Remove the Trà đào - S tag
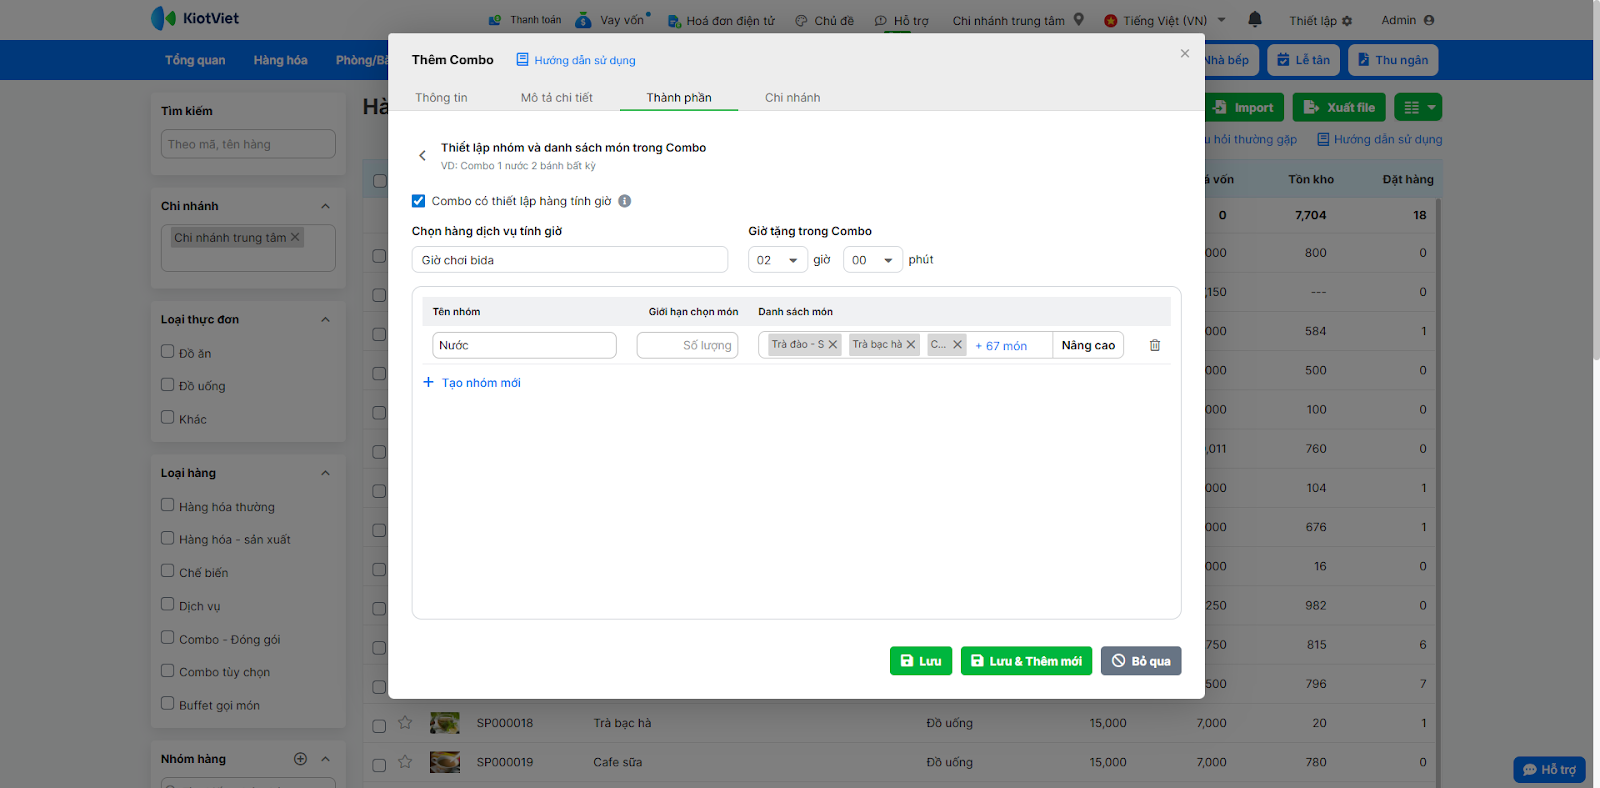The height and width of the screenshot is (788, 1600). [x=833, y=344]
